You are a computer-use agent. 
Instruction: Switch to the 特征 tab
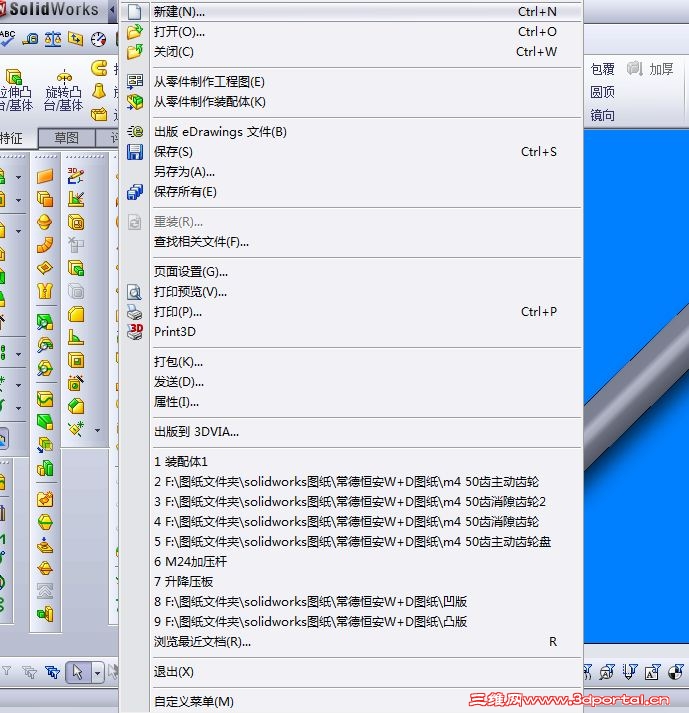click(11, 138)
